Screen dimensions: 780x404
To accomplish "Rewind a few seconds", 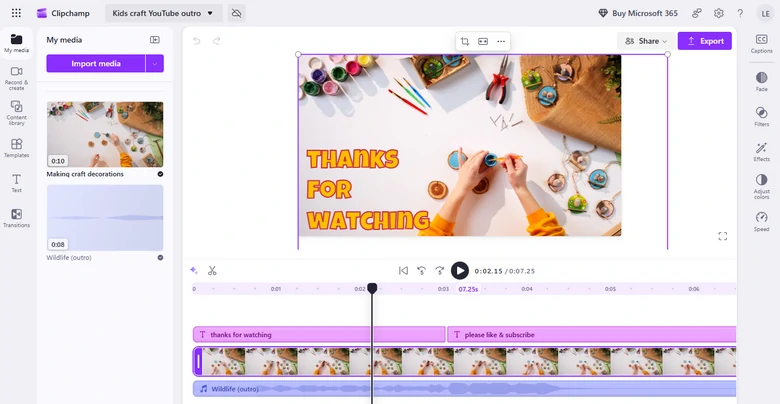I will (421, 271).
